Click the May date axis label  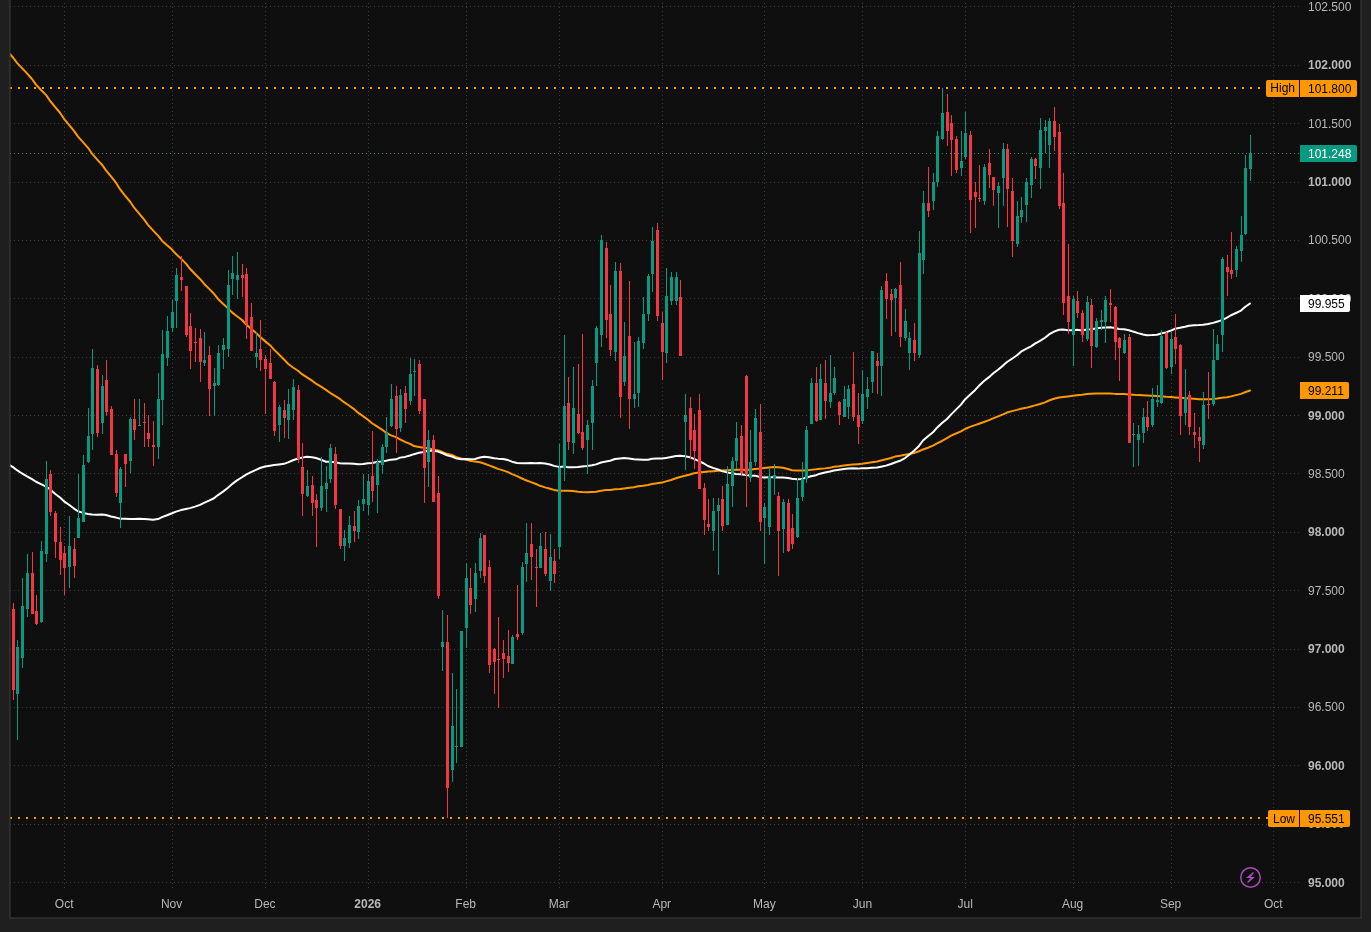pos(764,904)
